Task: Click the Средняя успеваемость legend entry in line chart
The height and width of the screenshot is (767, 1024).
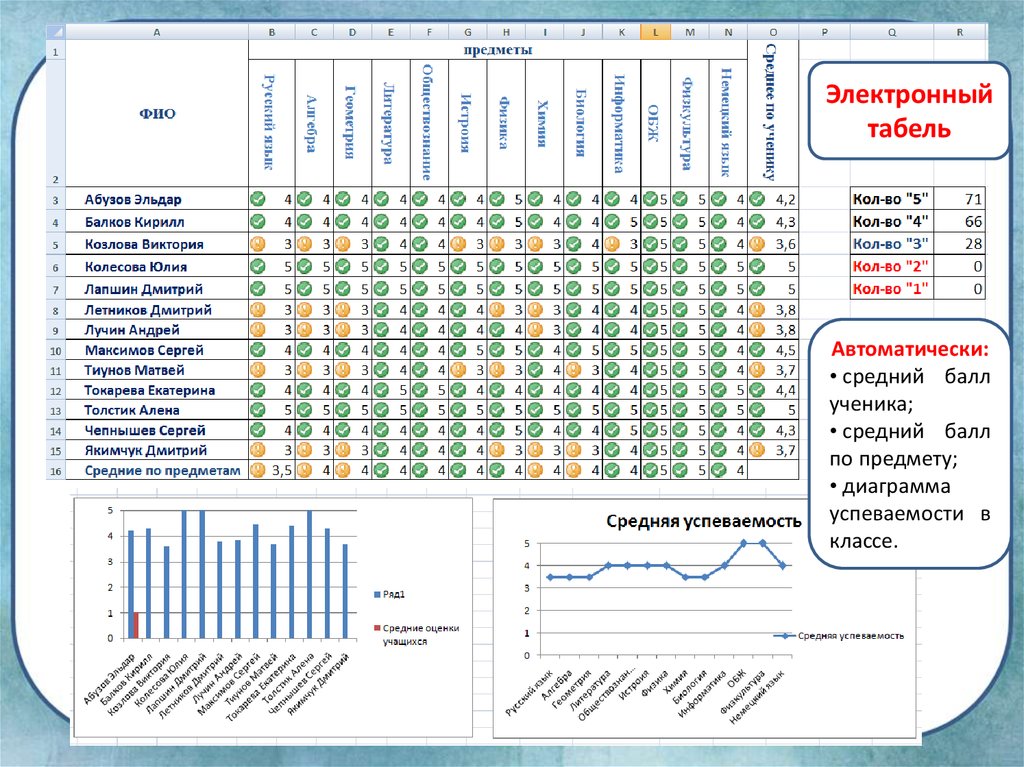Action: coord(839,636)
